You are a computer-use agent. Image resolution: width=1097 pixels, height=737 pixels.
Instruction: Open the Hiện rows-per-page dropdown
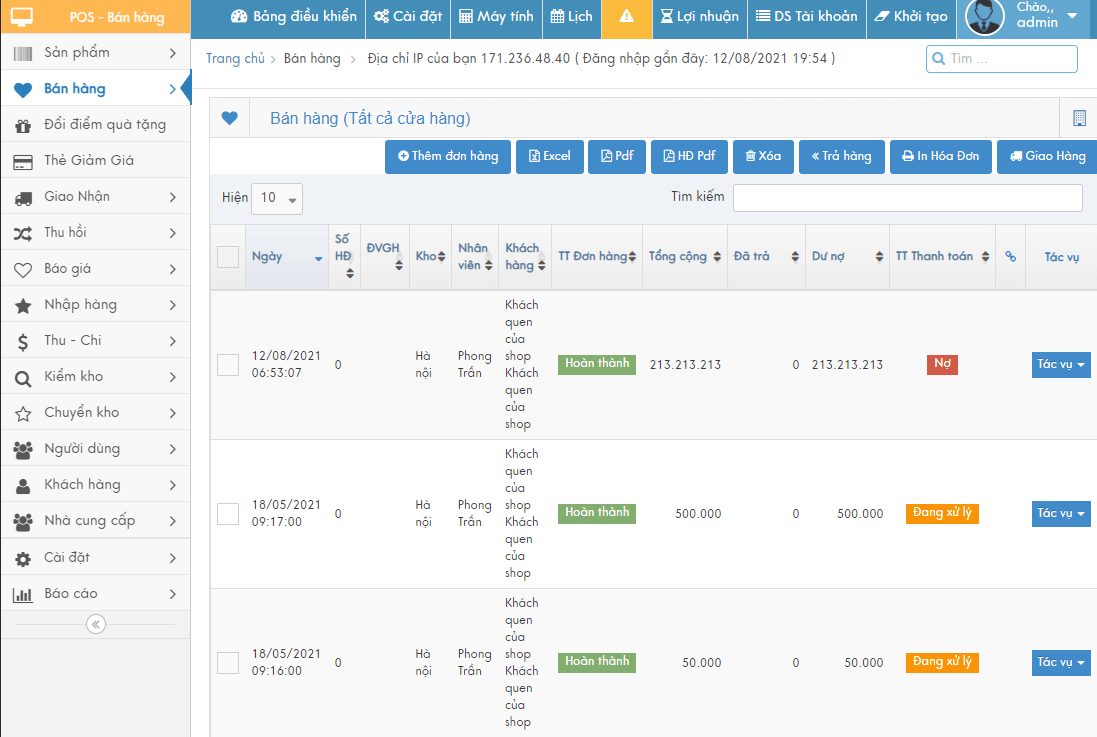(277, 198)
